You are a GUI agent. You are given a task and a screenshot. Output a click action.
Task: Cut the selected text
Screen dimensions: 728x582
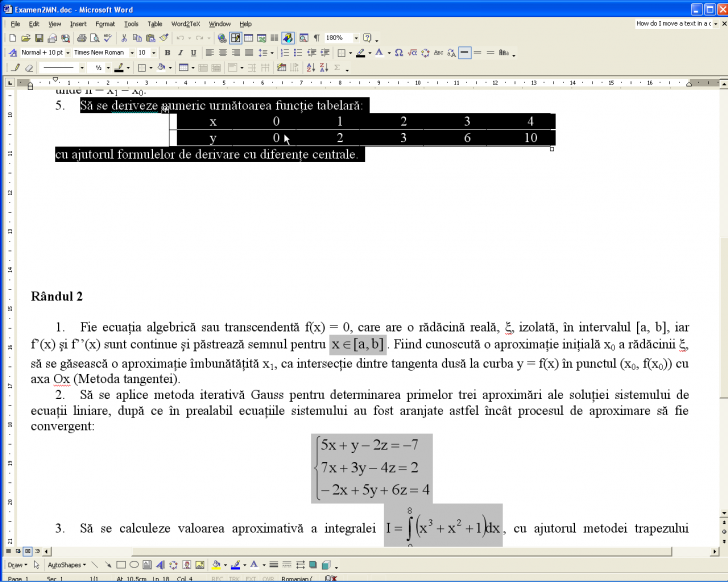click(x=124, y=38)
